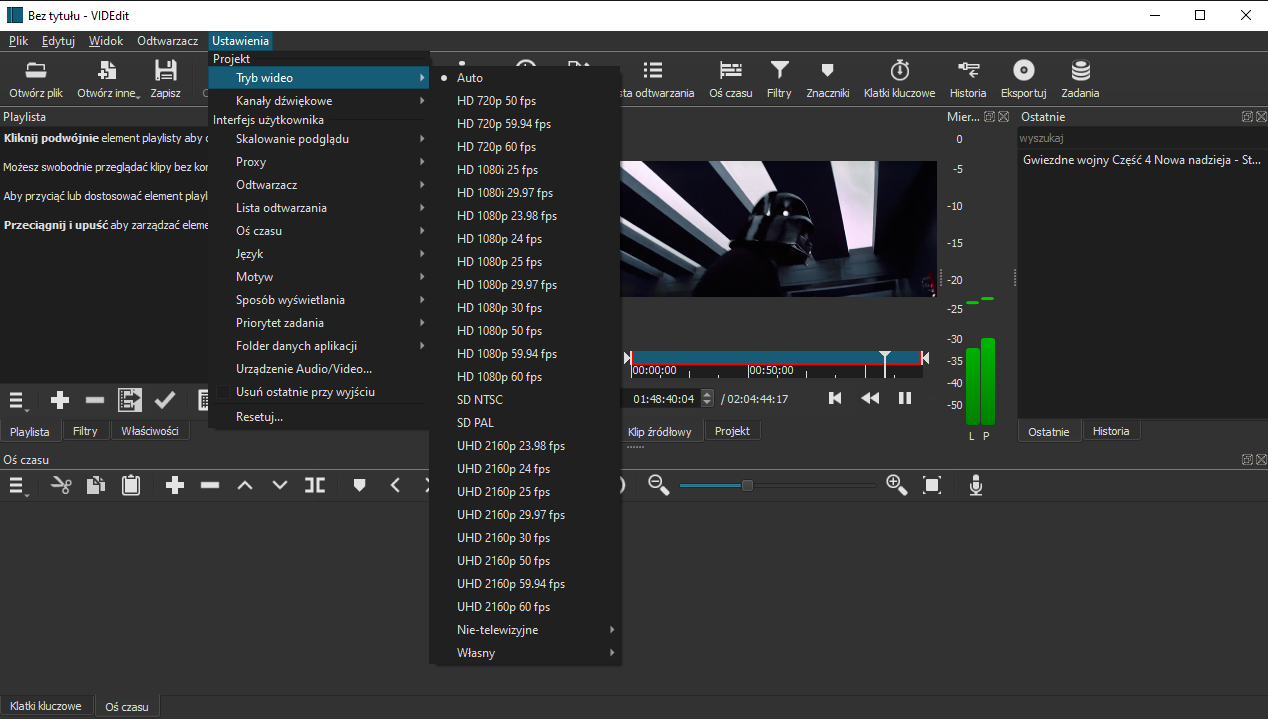This screenshot has width=1268, height=719.
Task: Click the zoom in magnifier on timeline
Action: (897, 485)
